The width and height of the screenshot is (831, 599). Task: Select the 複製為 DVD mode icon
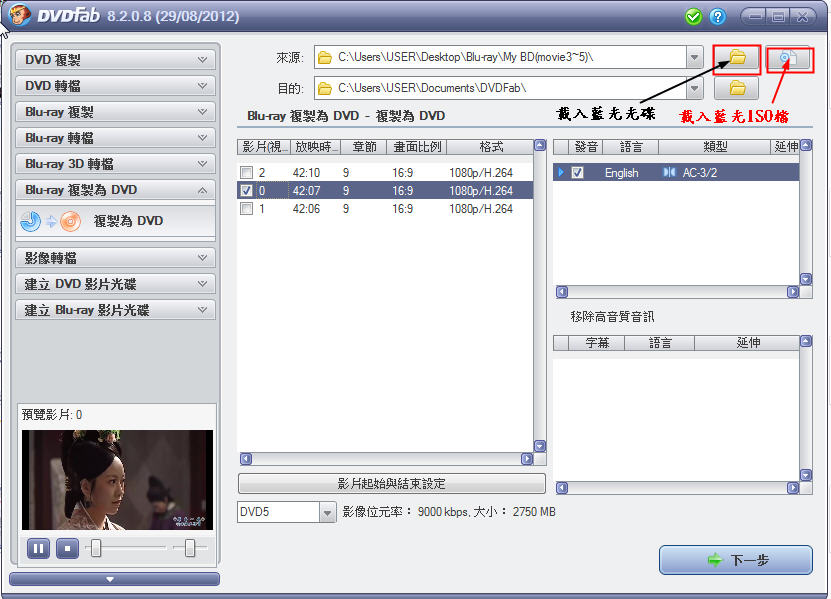point(50,221)
